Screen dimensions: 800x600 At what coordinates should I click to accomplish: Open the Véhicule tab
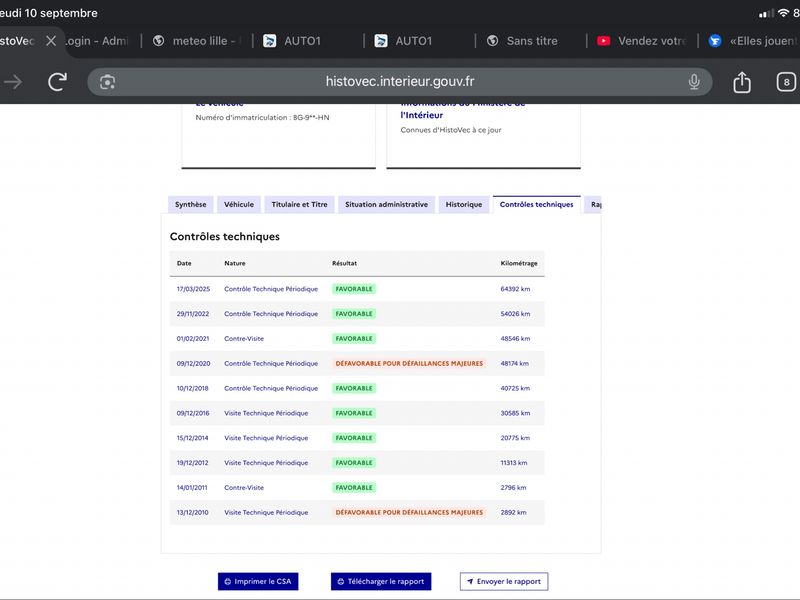[x=239, y=205]
